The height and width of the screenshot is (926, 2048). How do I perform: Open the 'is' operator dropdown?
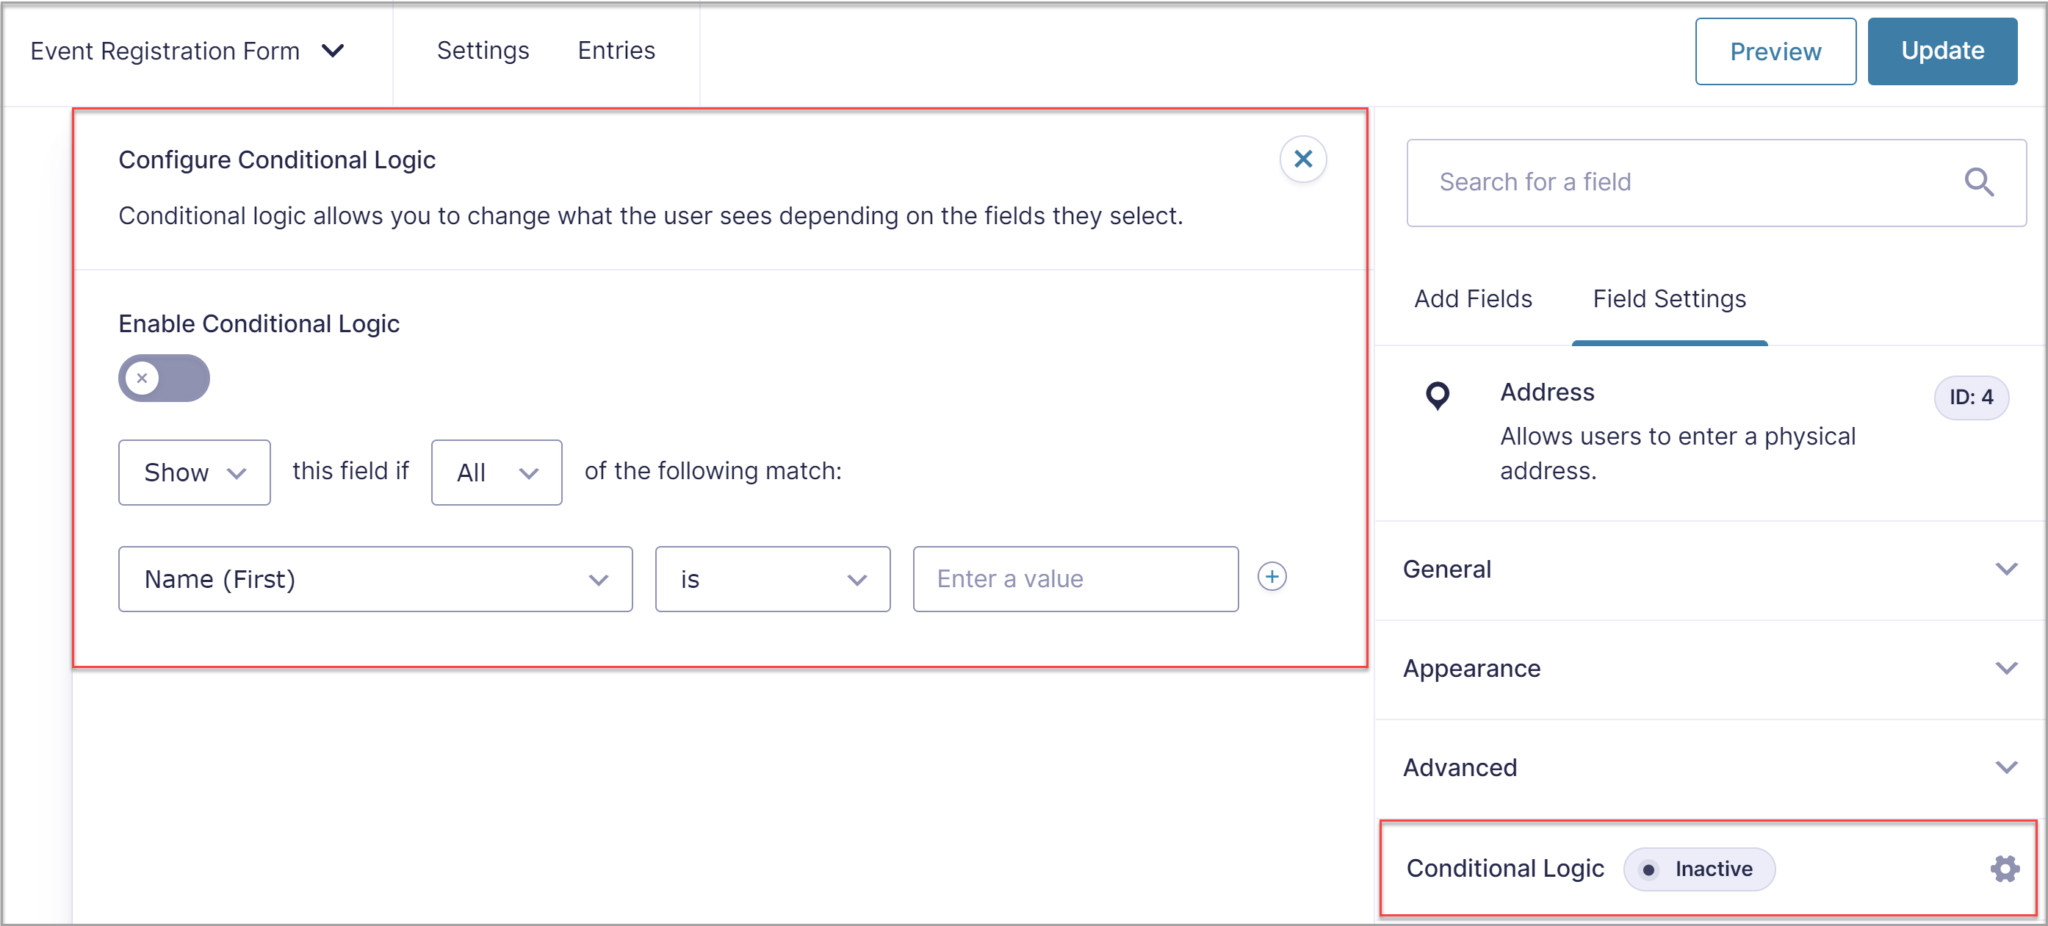click(772, 579)
